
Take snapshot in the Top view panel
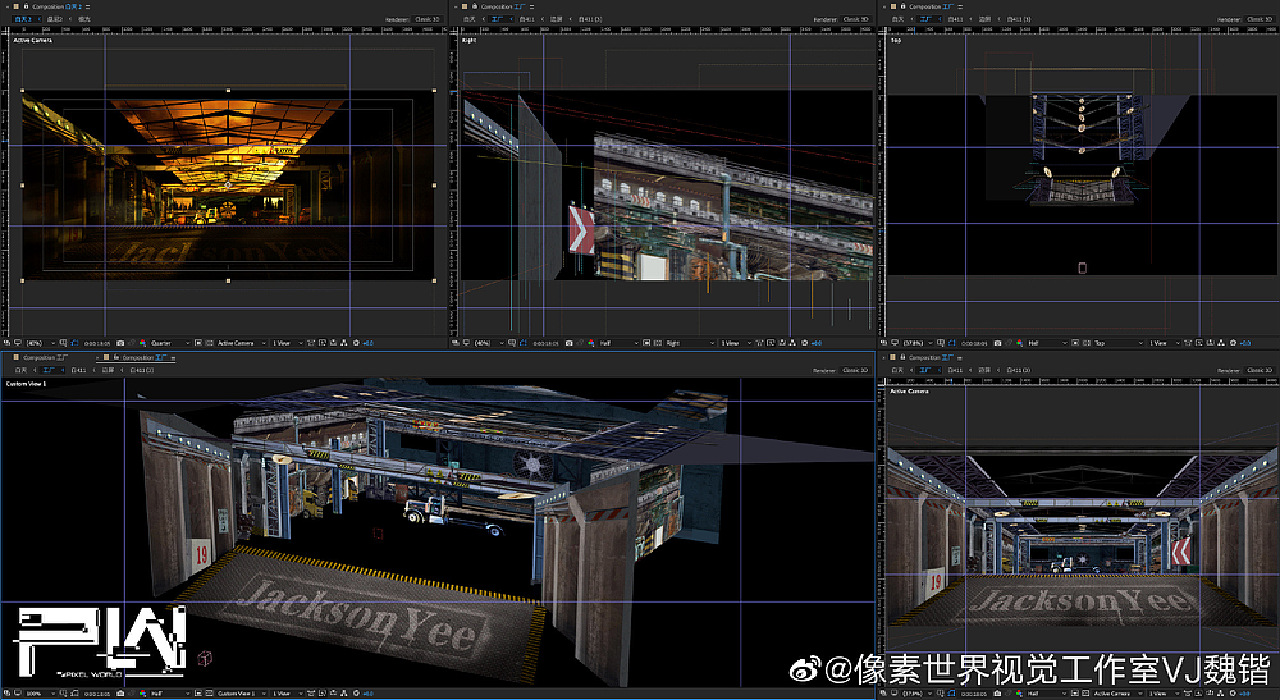tap(997, 343)
